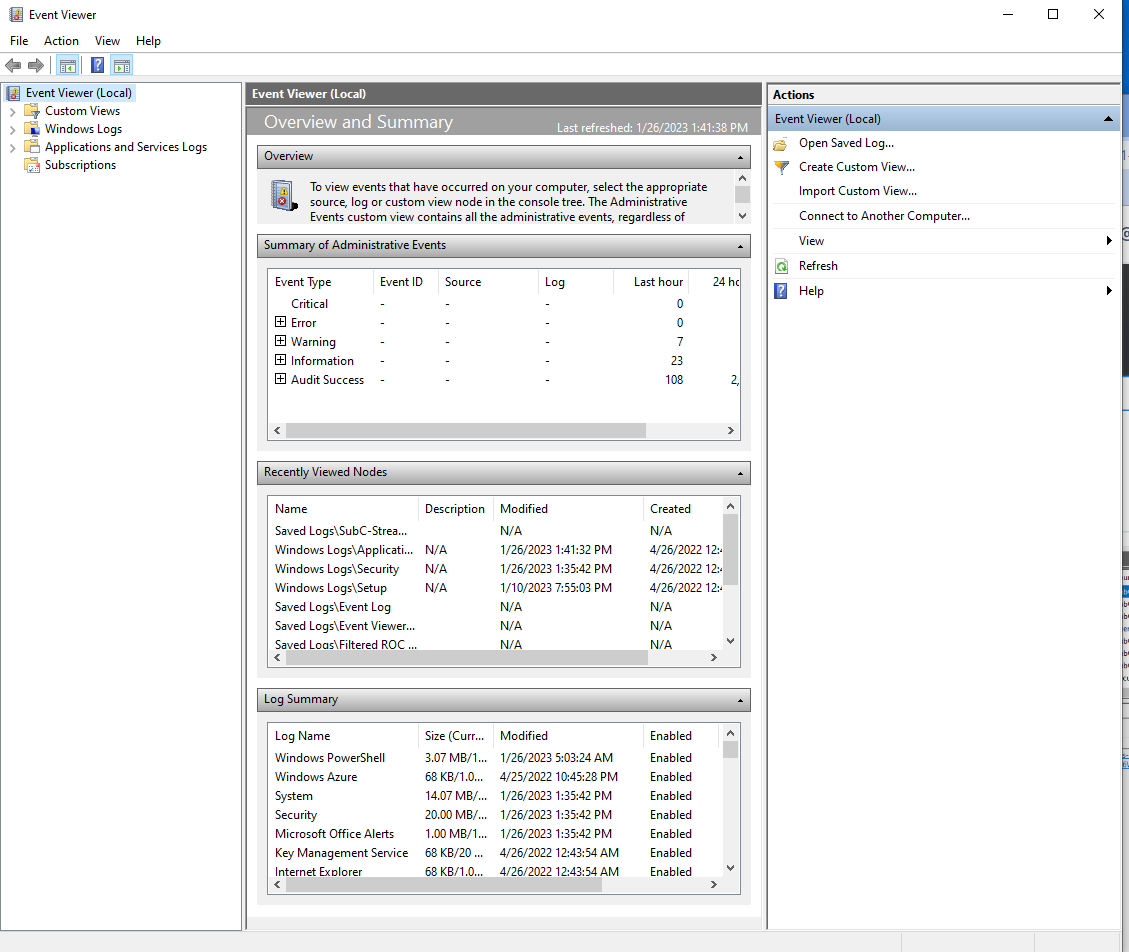Click the green Refresh icon in Actions

coord(781,266)
